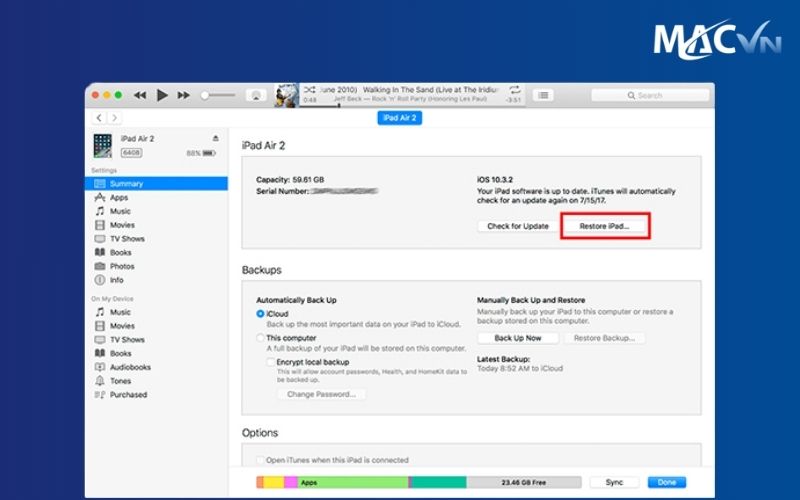Eject the iPad Air 2 device
The image size is (800, 500).
[x=215, y=138]
